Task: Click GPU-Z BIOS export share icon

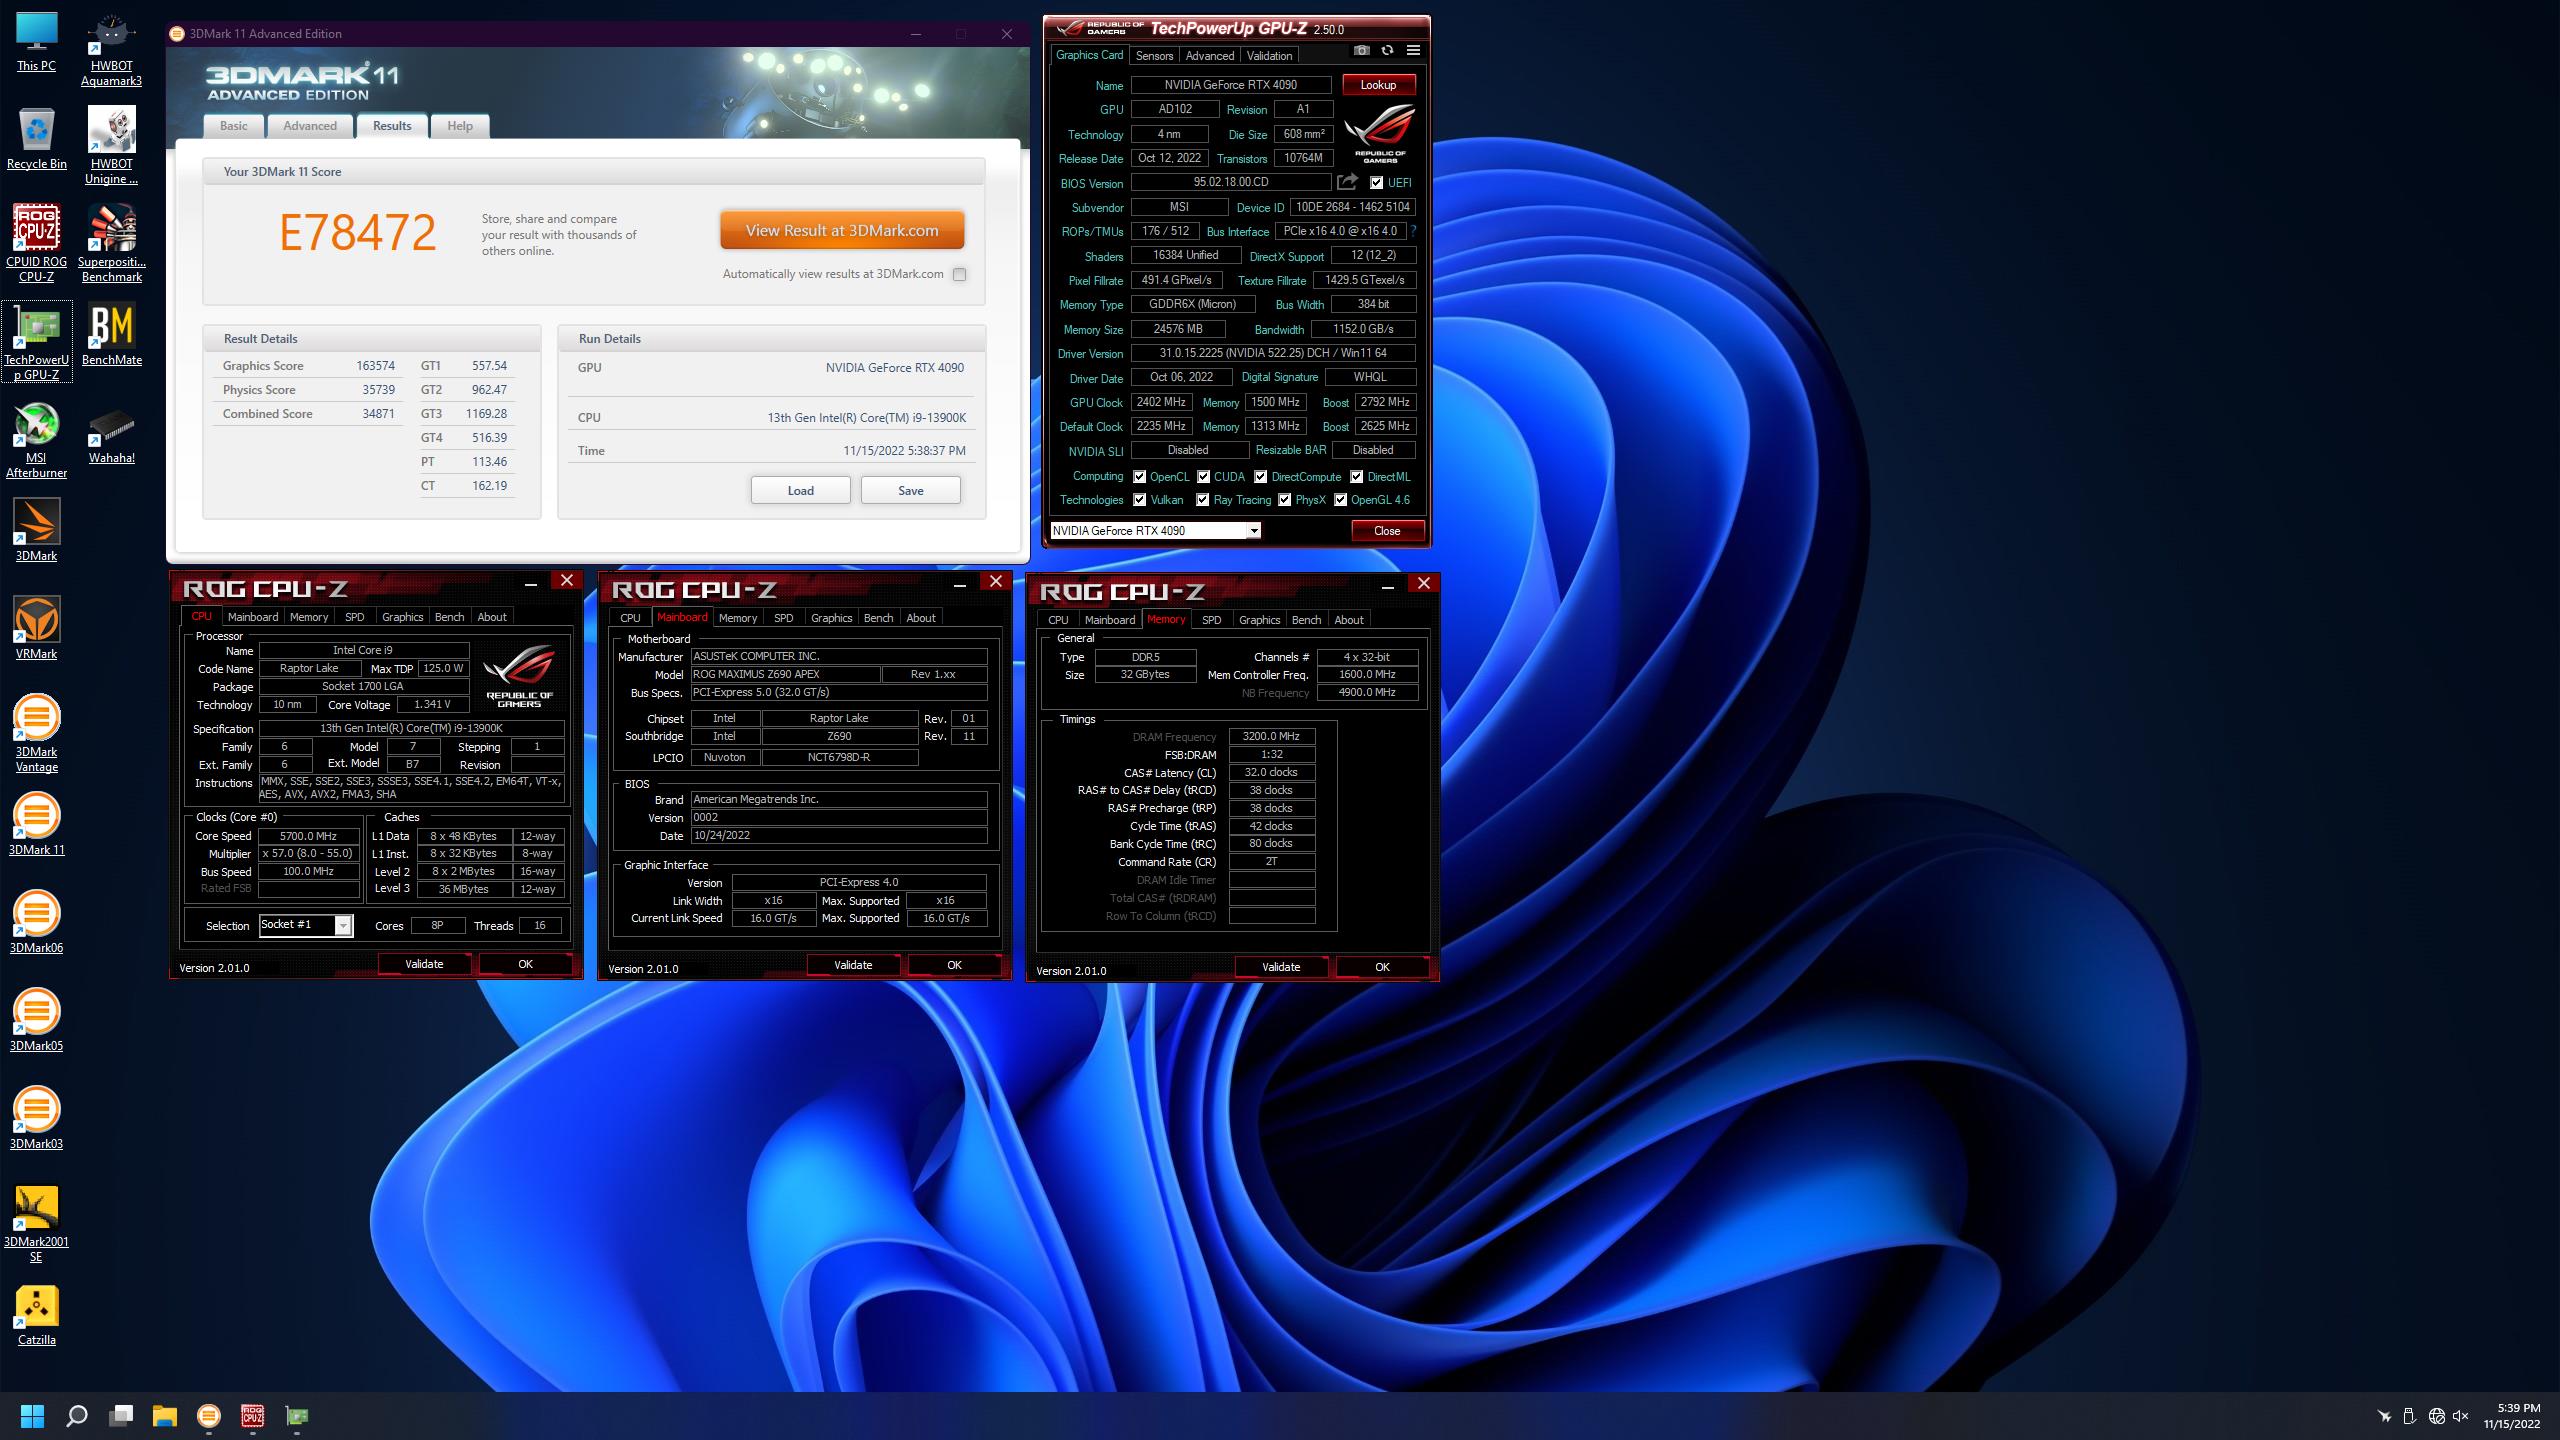Action: tap(1348, 182)
